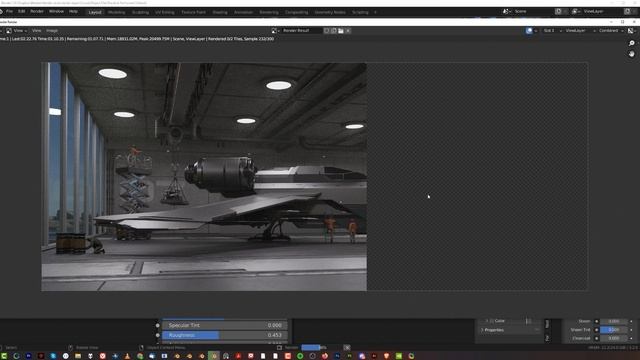Open the Edit menu
Image resolution: width=640 pixels, height=360 pixels.
point(21,11)
